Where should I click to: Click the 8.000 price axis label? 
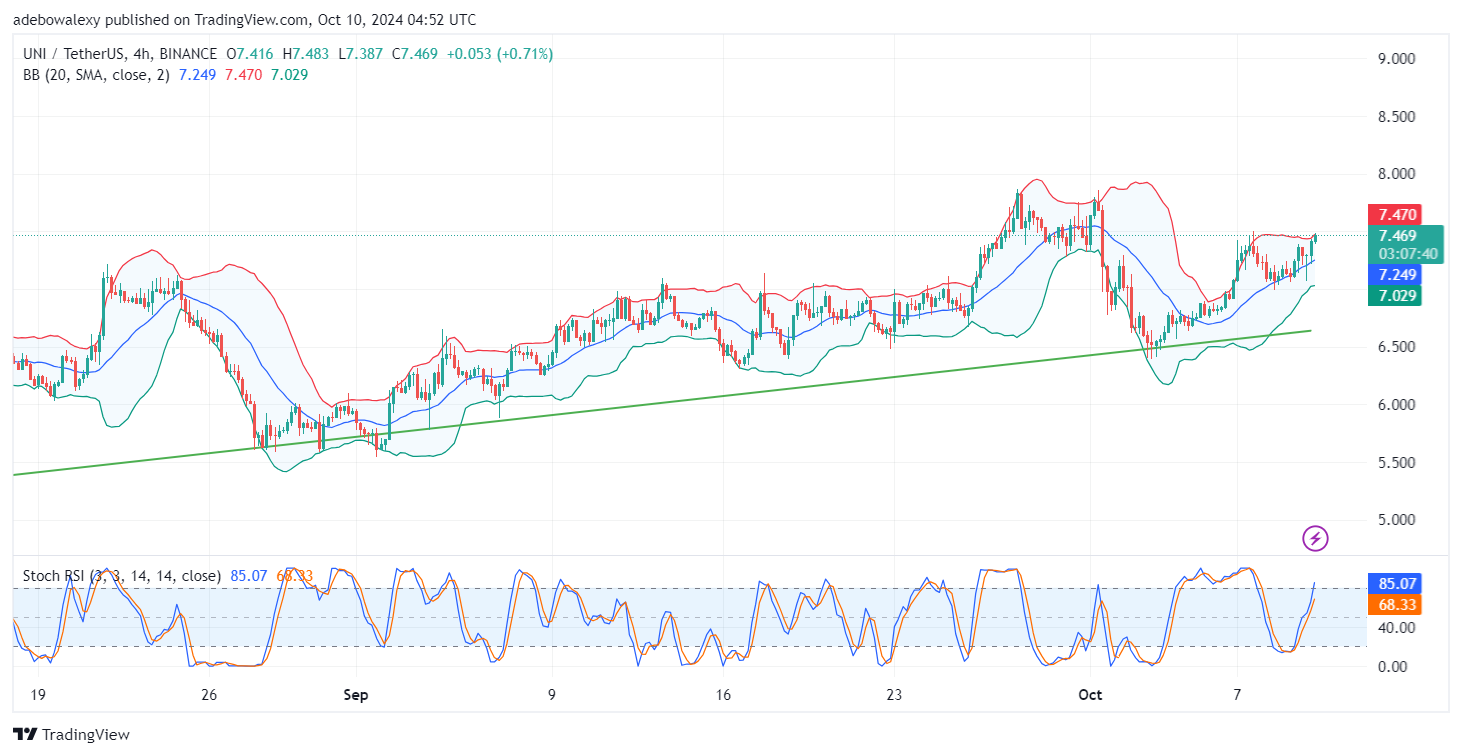(1395, 174)
